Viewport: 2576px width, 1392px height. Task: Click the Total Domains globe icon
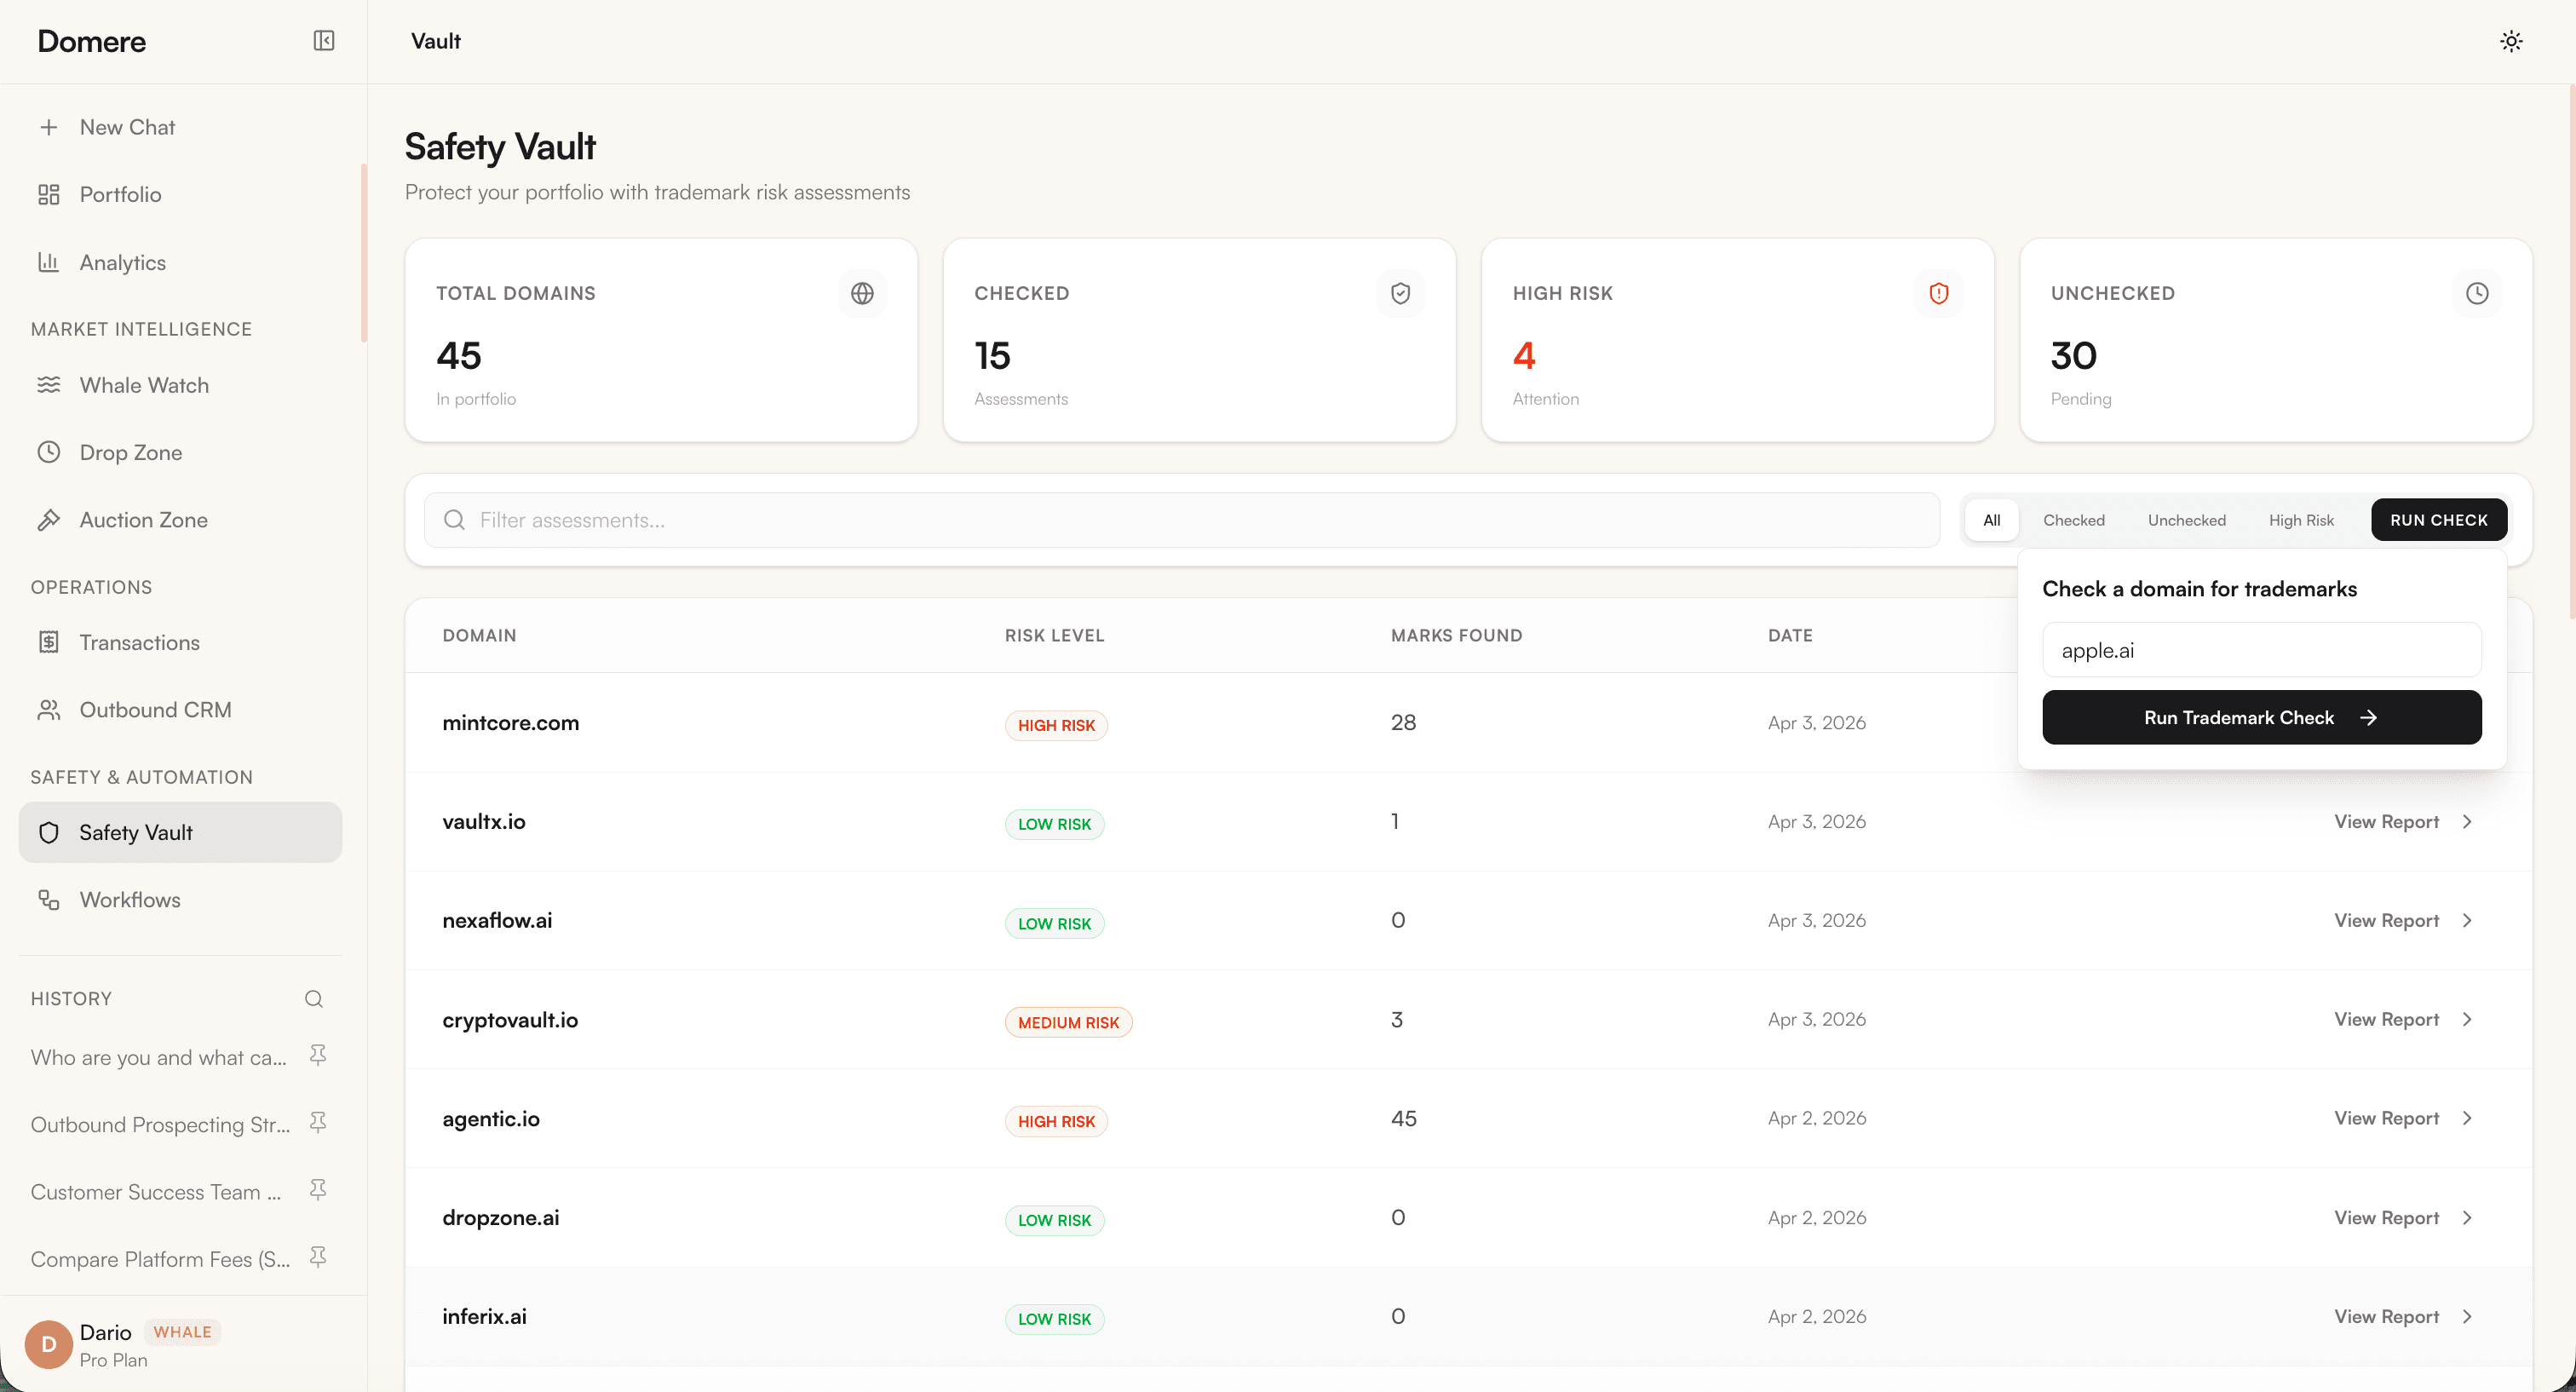pos(862,293)
